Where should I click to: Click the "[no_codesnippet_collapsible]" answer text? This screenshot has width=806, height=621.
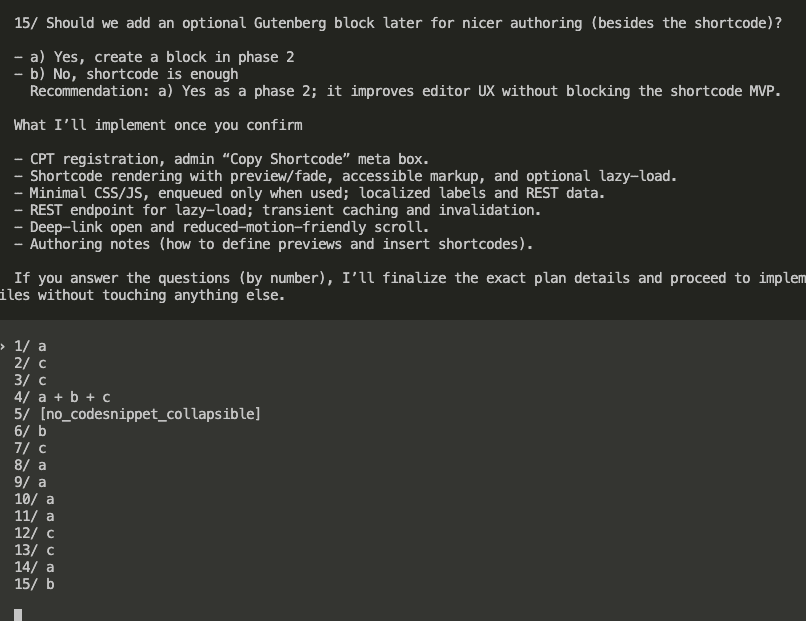tap(149, 414)
